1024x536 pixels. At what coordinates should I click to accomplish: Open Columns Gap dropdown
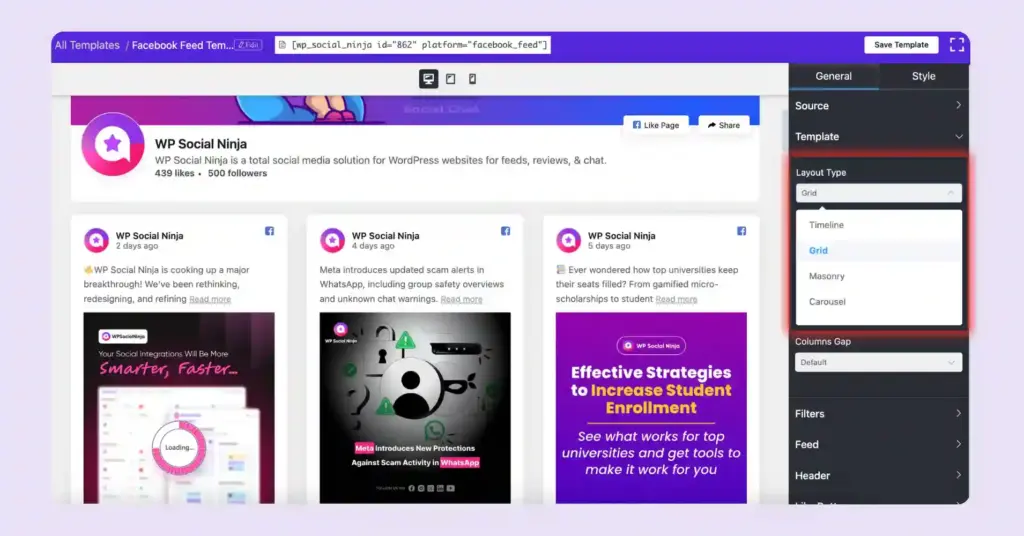[878, 362]
